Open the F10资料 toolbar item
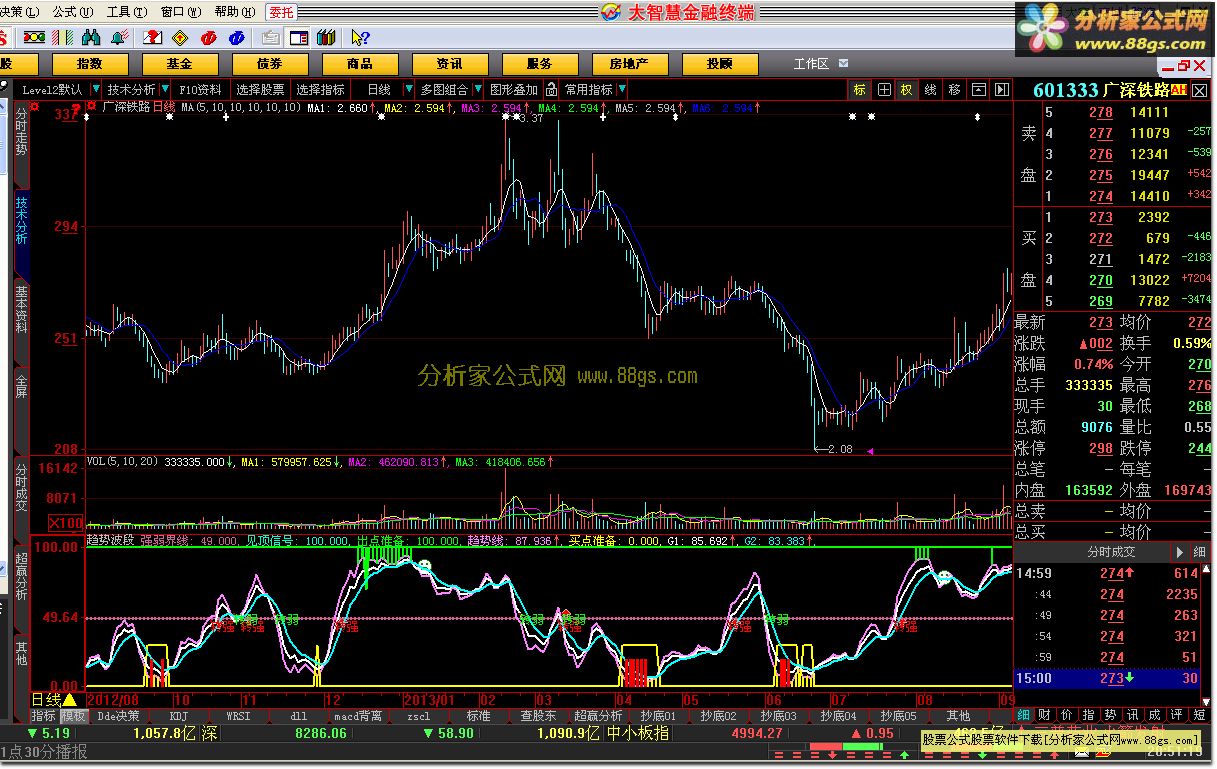Image resolution: width=1217 pixels, height=769 pixels. click(201, 89)
